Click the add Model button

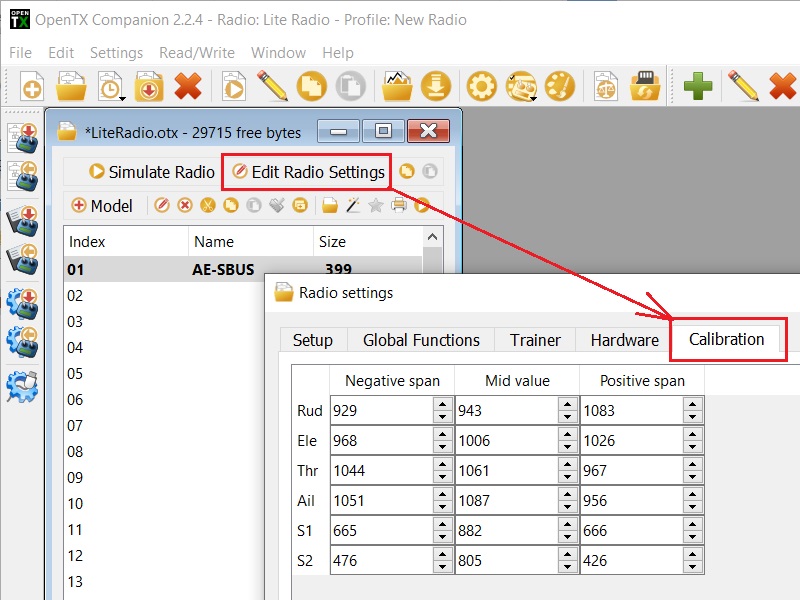tap(102, 206)
